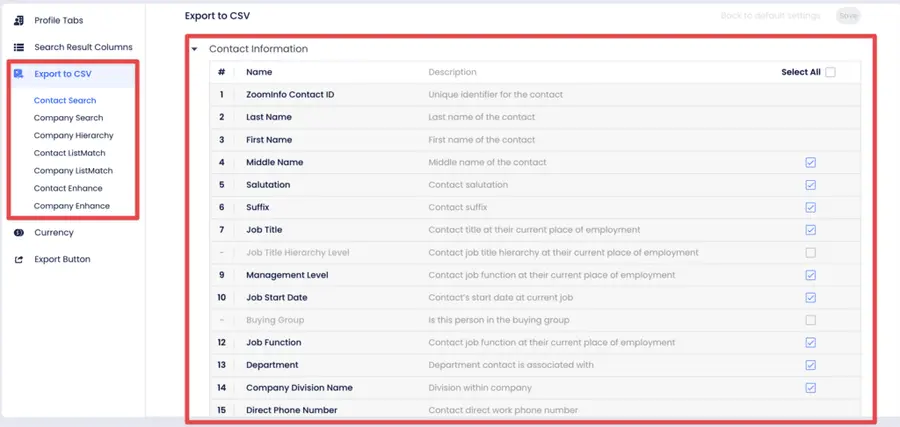Uncheck the Middle Name checkbox
This screenshot has height=427, width=900.
pyautogui.click(x=810, y=162)
